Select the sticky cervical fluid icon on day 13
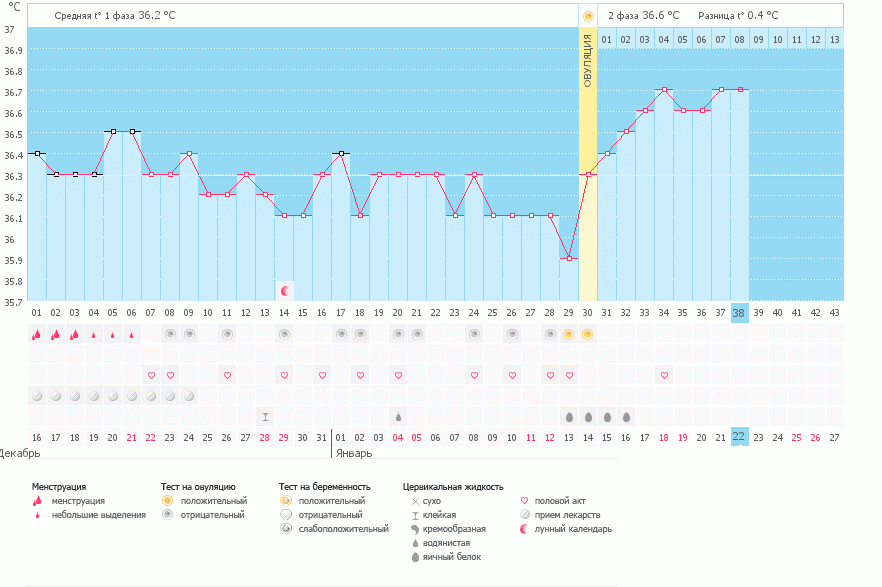The width and height of the screenshot is (882, 587). [265, 416]
